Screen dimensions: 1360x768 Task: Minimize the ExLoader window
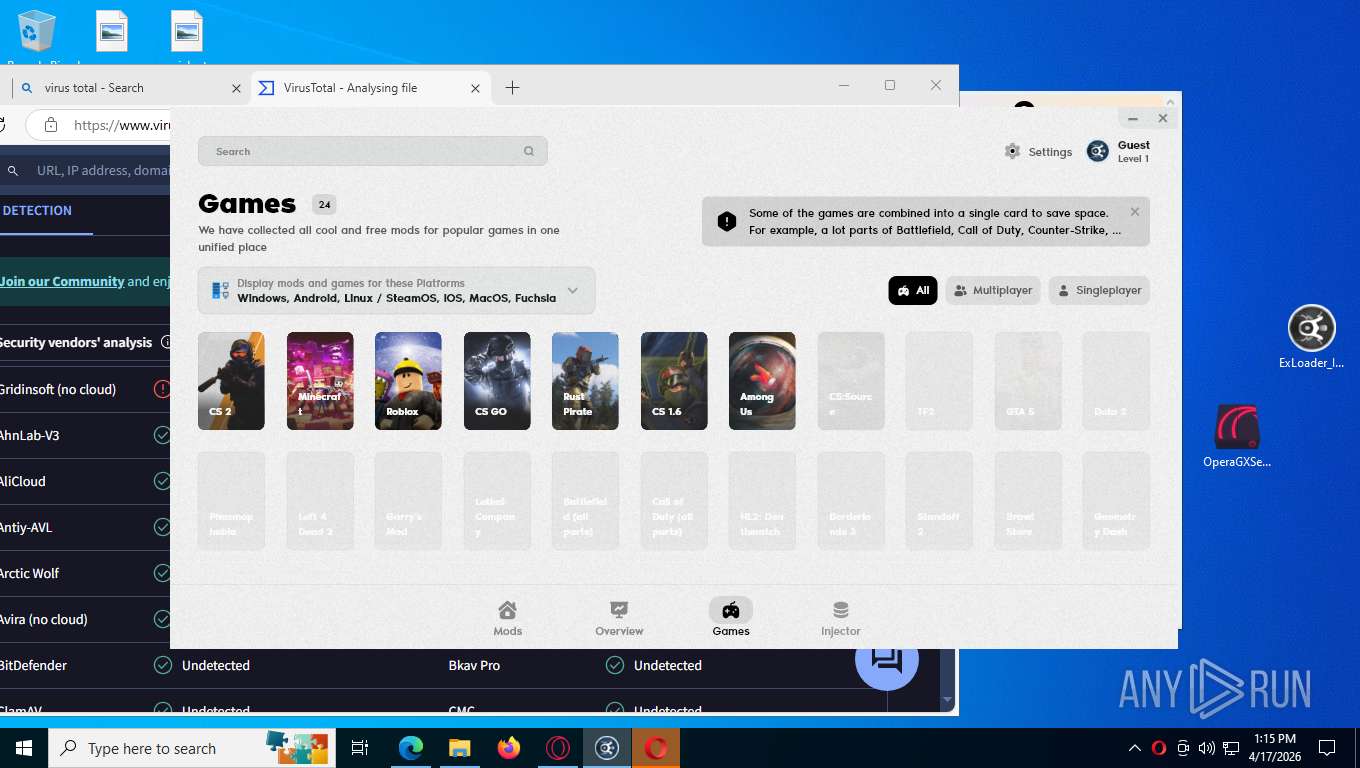1133,119
